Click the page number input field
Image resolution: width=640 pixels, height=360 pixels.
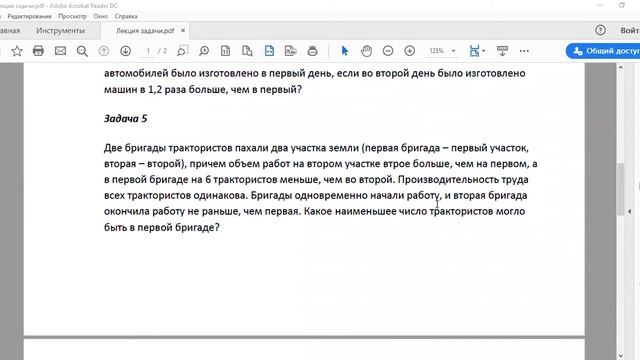[148, 51]
